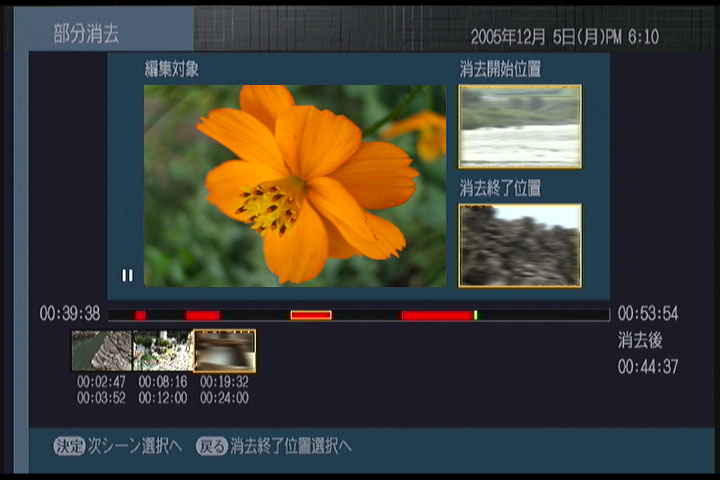Click the first small red timeline segment
This screenshot has height=480, width=720.
coord(140,315)
